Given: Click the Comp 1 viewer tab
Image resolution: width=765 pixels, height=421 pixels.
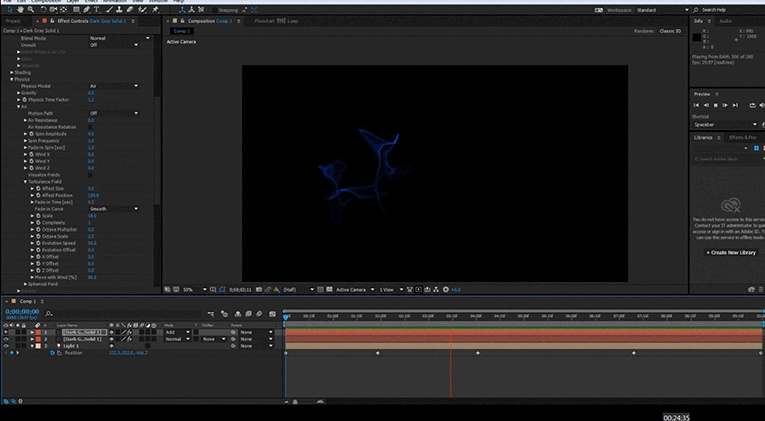Looking at the screenshot, I should pos(181,31).
